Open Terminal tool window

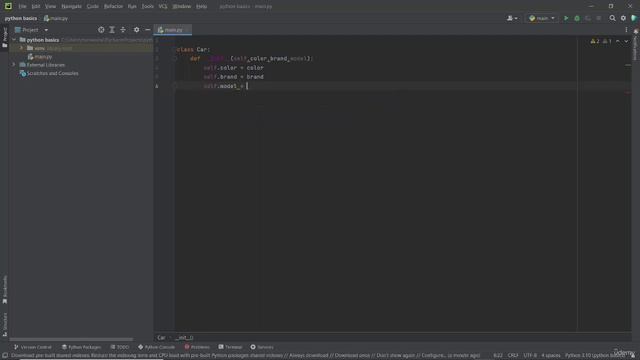tap(230, 347)
